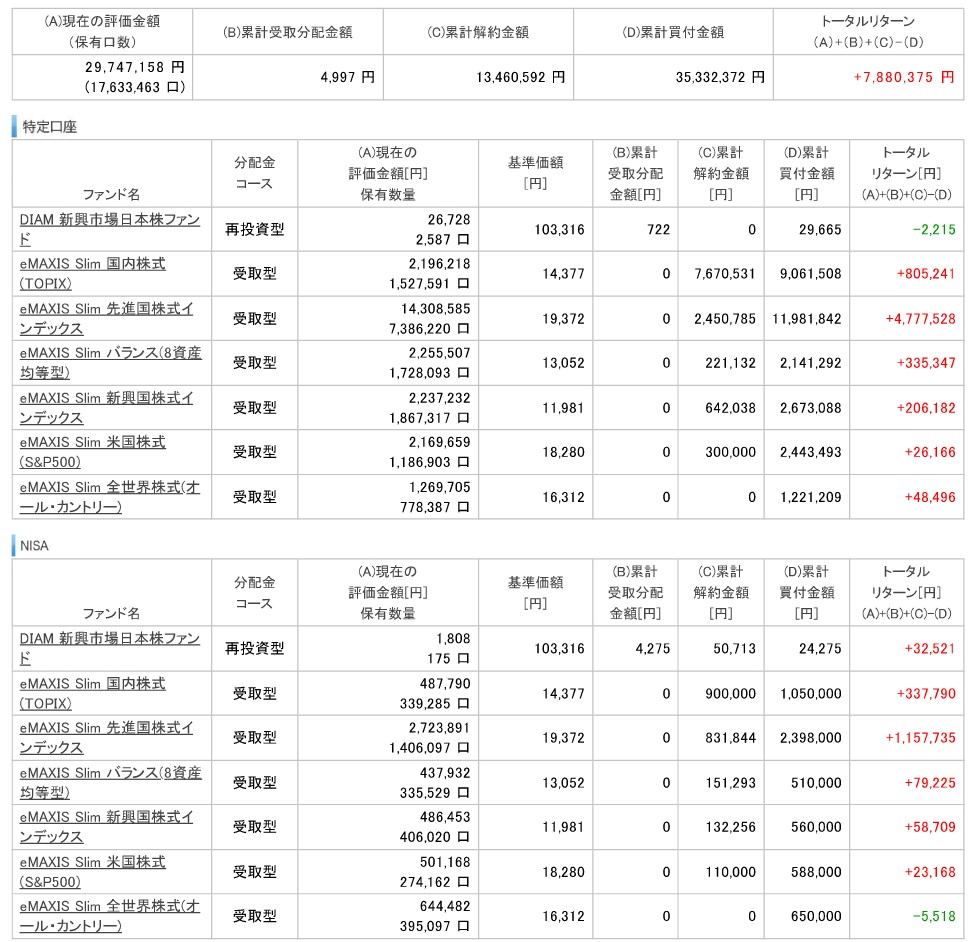The image size is (968, 942).
Task: Open eMAXIS Slim 米国株式(S&P500) link in NISA table
Action: (93, 872)
